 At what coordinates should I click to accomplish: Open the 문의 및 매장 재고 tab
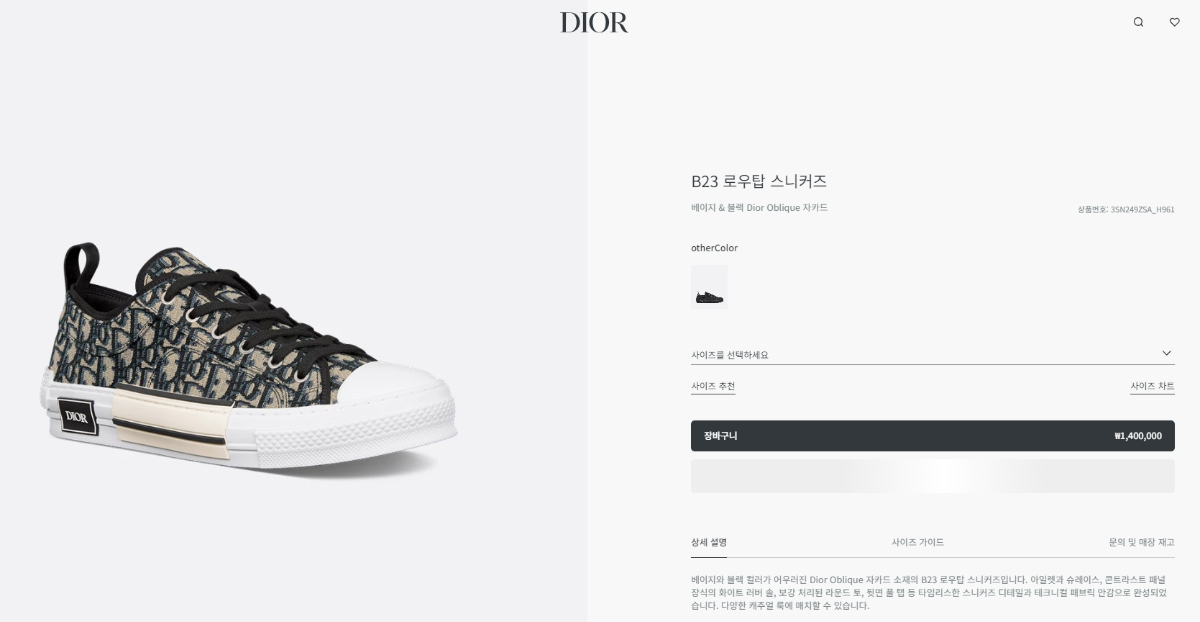pyautogui.click(x=1141, y=542)
